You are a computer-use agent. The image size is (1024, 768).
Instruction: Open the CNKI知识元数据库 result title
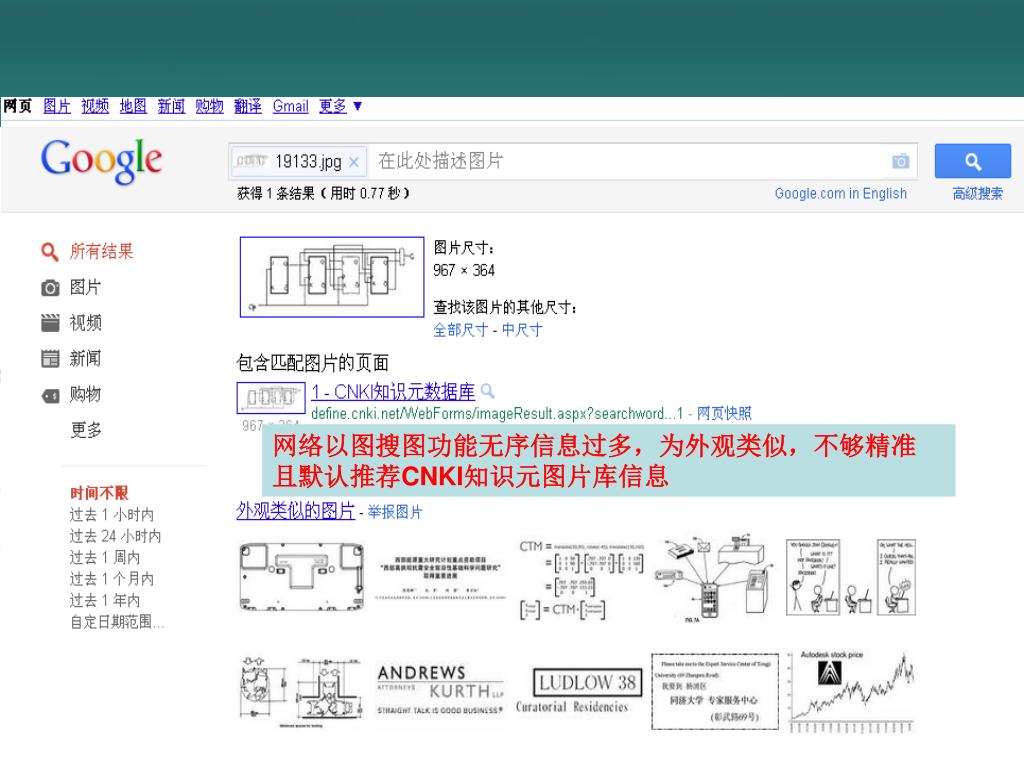pyautogui.click(x=393, y=392)
